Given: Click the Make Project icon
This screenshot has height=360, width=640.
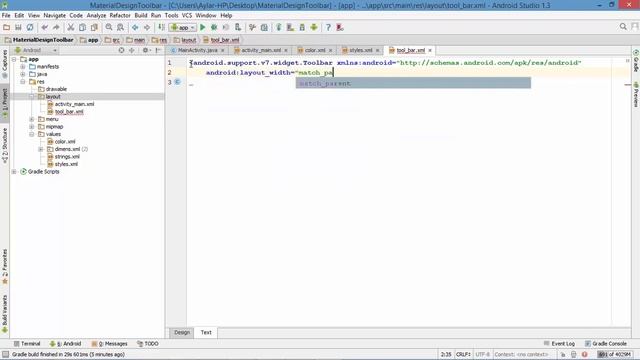Looking at the screenshot, I should (x=161, y=27).
